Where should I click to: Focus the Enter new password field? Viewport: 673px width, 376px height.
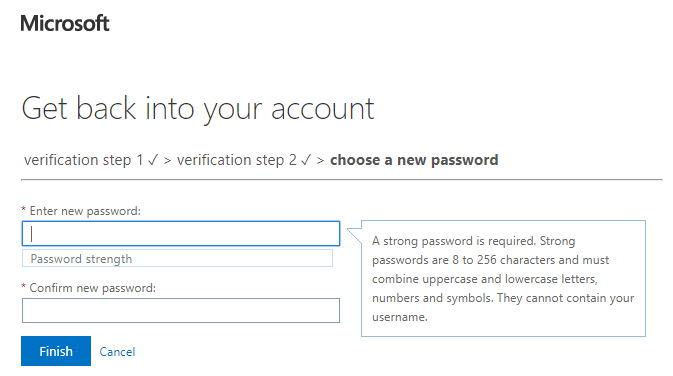coord(181,233)
